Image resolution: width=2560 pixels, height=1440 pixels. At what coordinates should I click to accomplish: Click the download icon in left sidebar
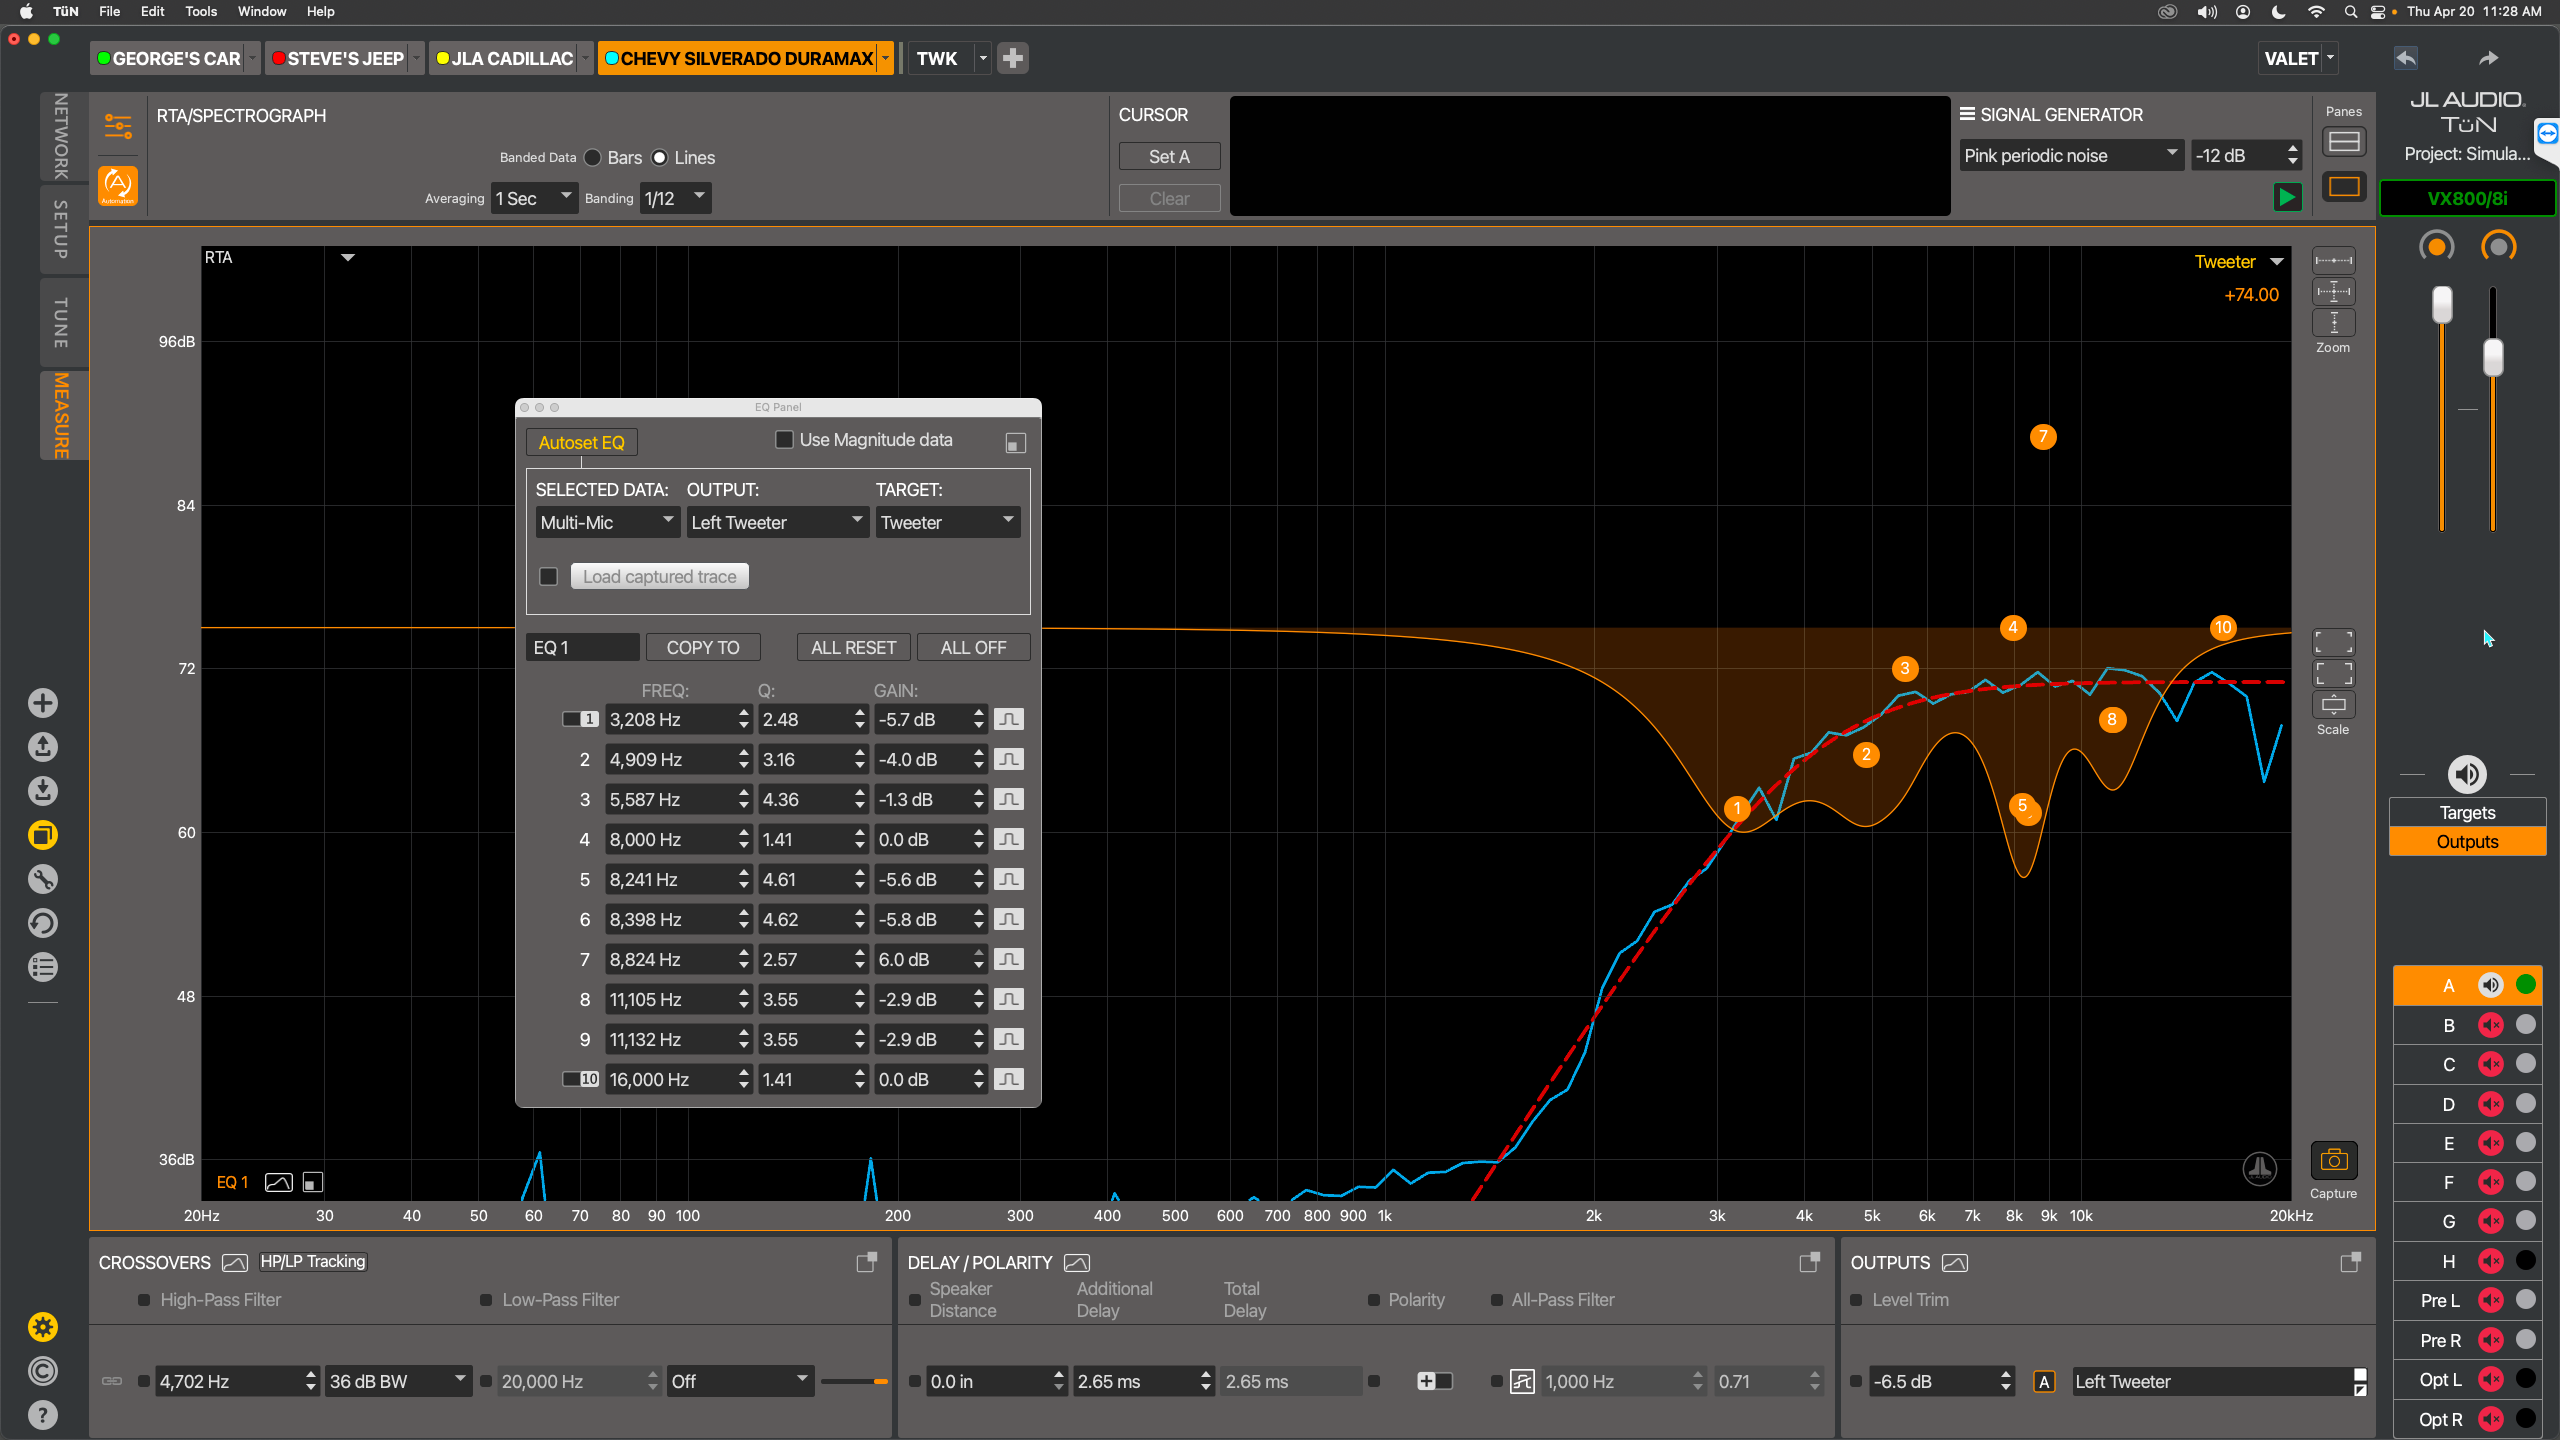pyautogui.click(x=42, y=791)
